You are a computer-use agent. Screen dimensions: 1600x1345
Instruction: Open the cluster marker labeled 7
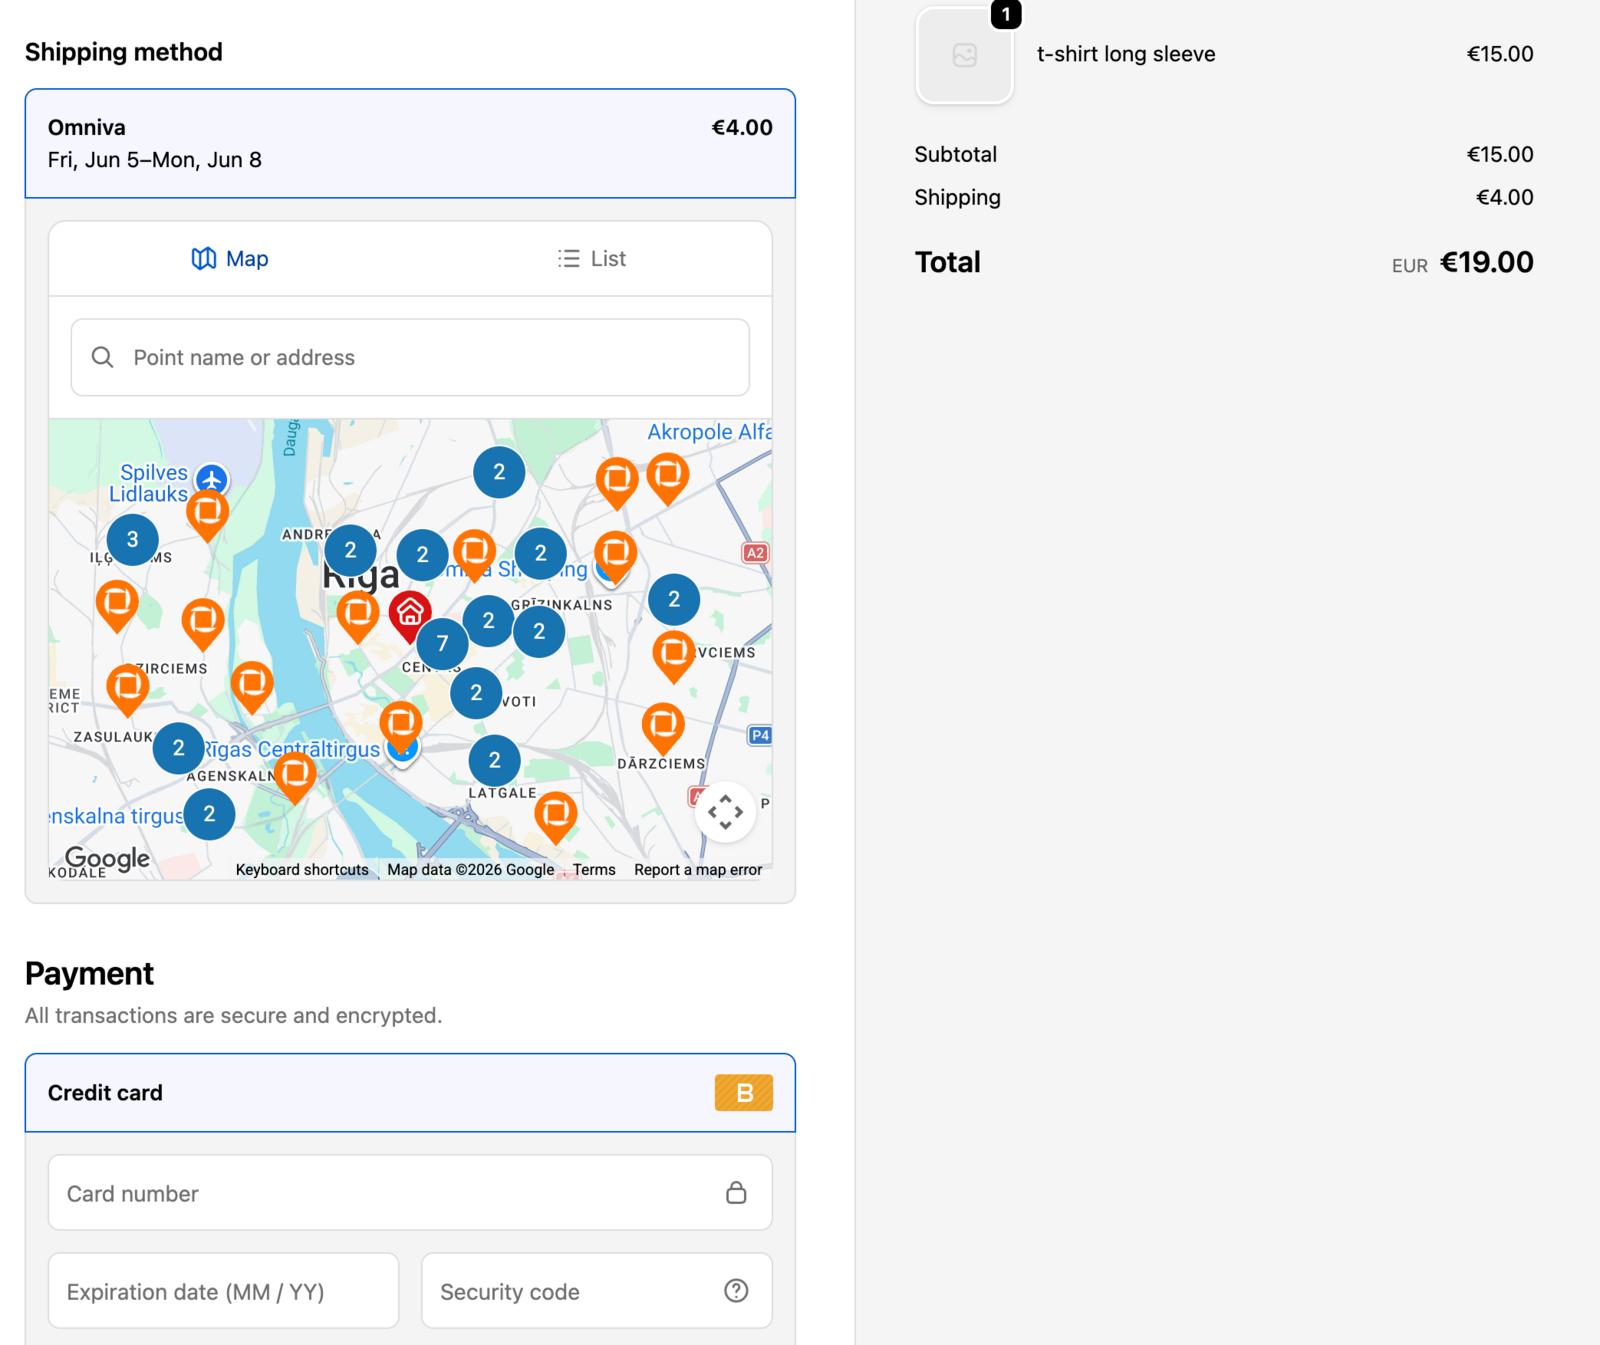[x=442, y=644]
